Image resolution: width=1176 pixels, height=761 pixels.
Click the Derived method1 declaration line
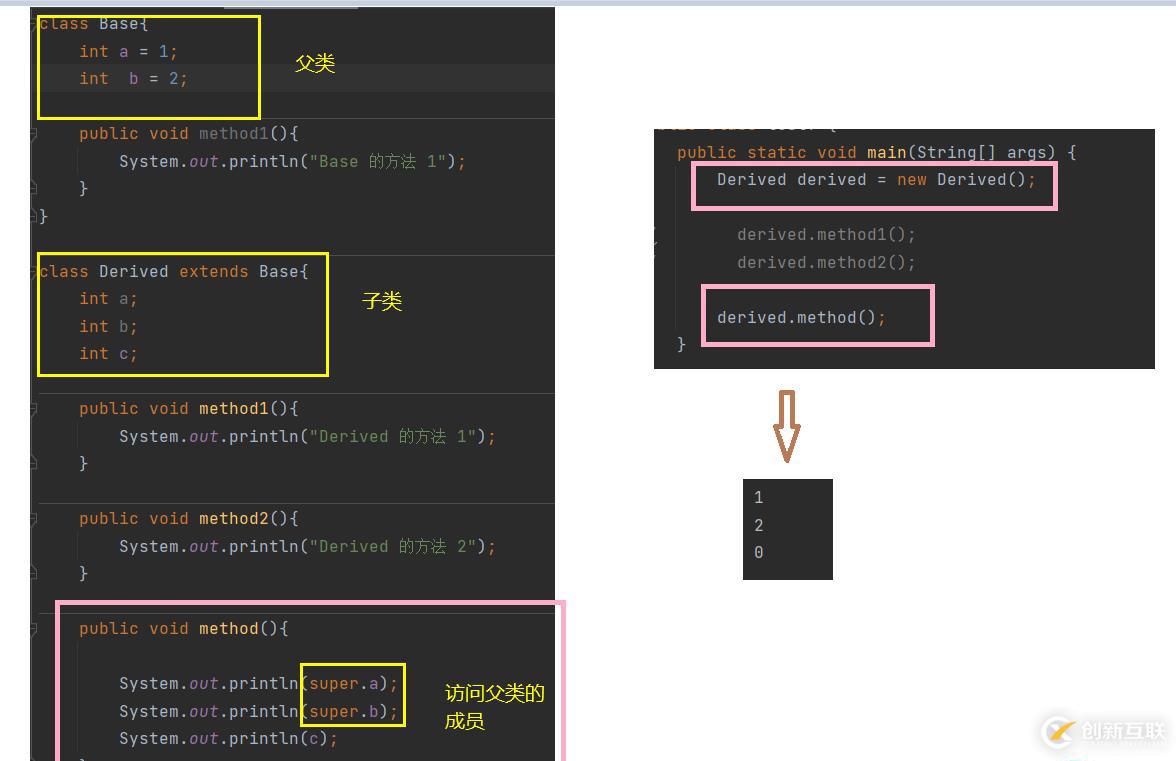coord(189,409)
